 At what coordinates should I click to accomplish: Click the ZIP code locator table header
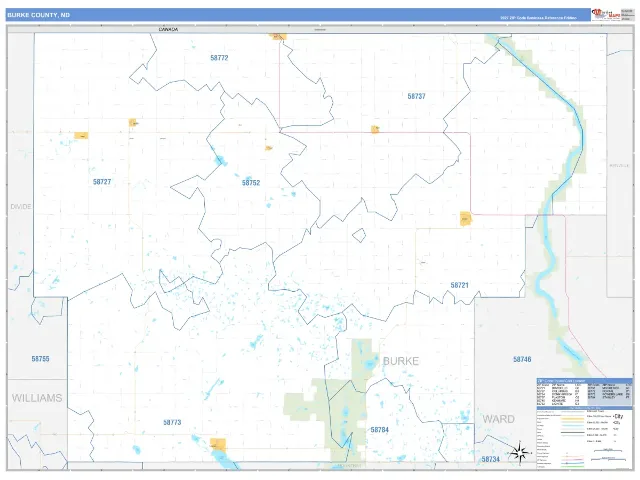(584, 380)
